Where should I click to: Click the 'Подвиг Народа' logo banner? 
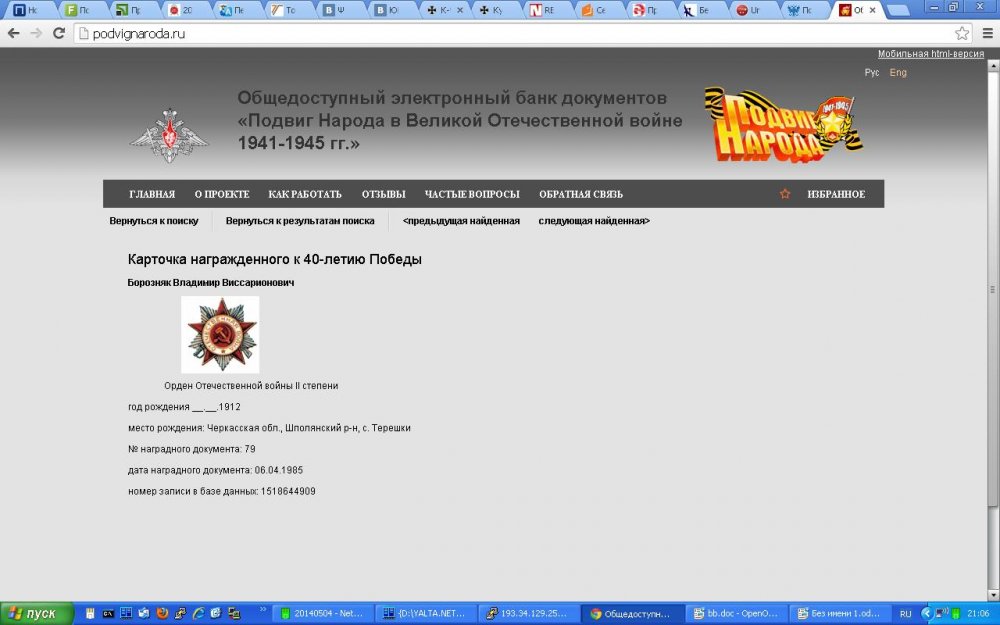pyautogui.click(x=783, y=124)
